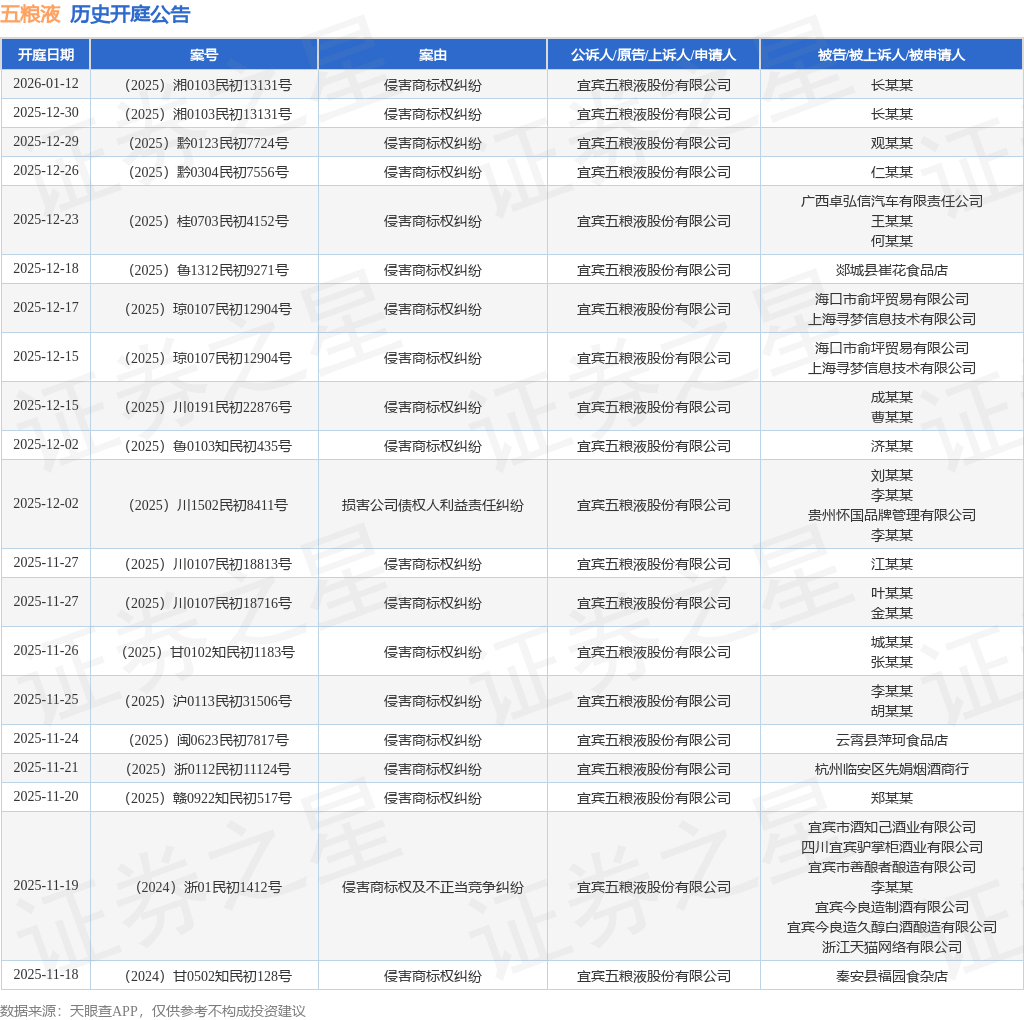Click defendant 贵州怀国品牌管理有限公司
This screenshot has height=1020, width=1024.
(891, 515)
